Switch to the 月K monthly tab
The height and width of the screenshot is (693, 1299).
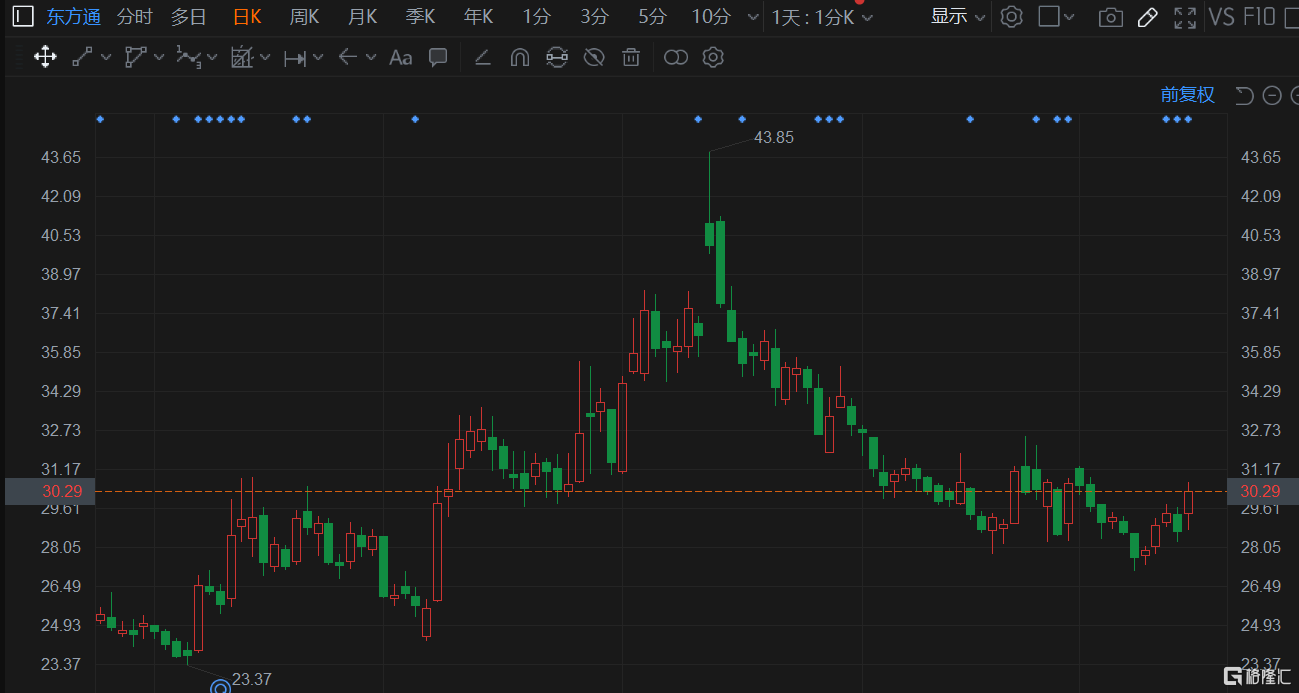coord(362,16)
